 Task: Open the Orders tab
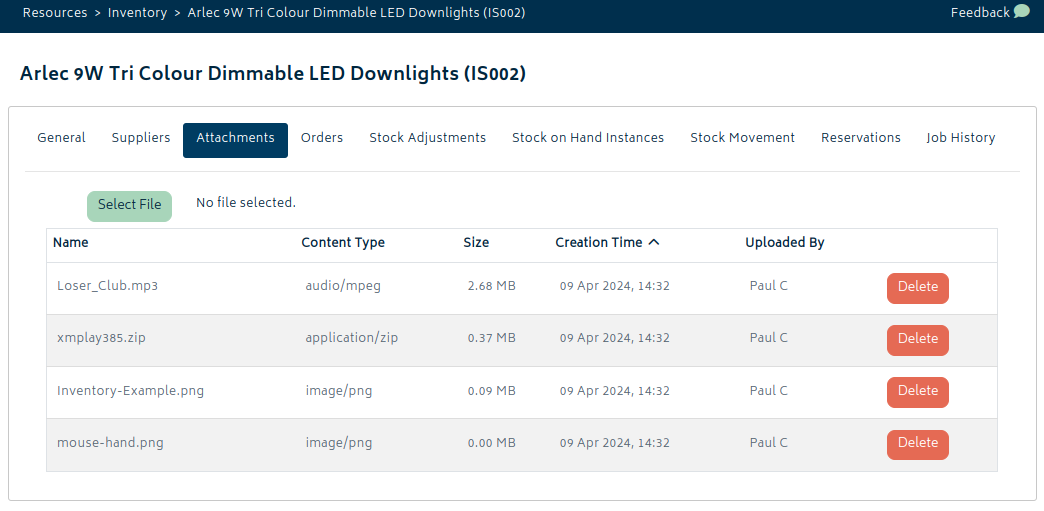tap(322, 138)
